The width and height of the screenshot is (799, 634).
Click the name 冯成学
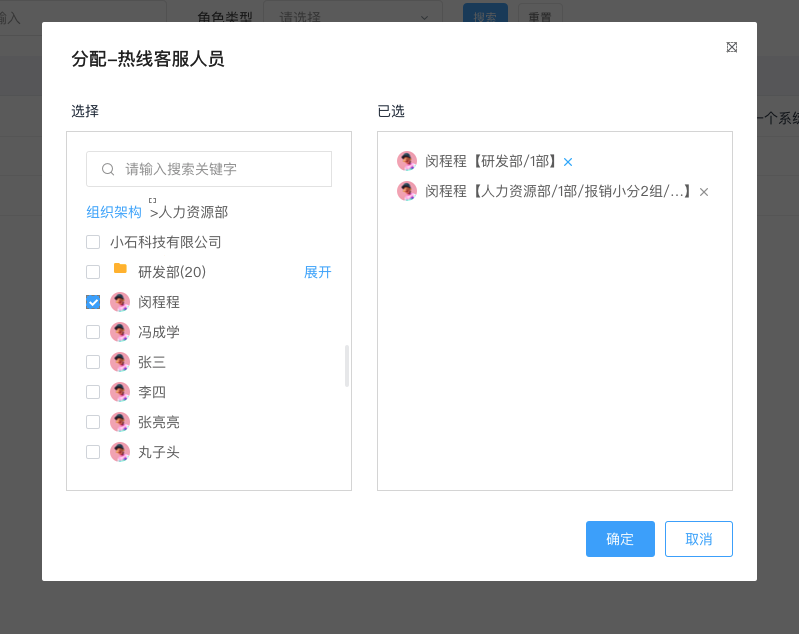[x=158, y=332]
